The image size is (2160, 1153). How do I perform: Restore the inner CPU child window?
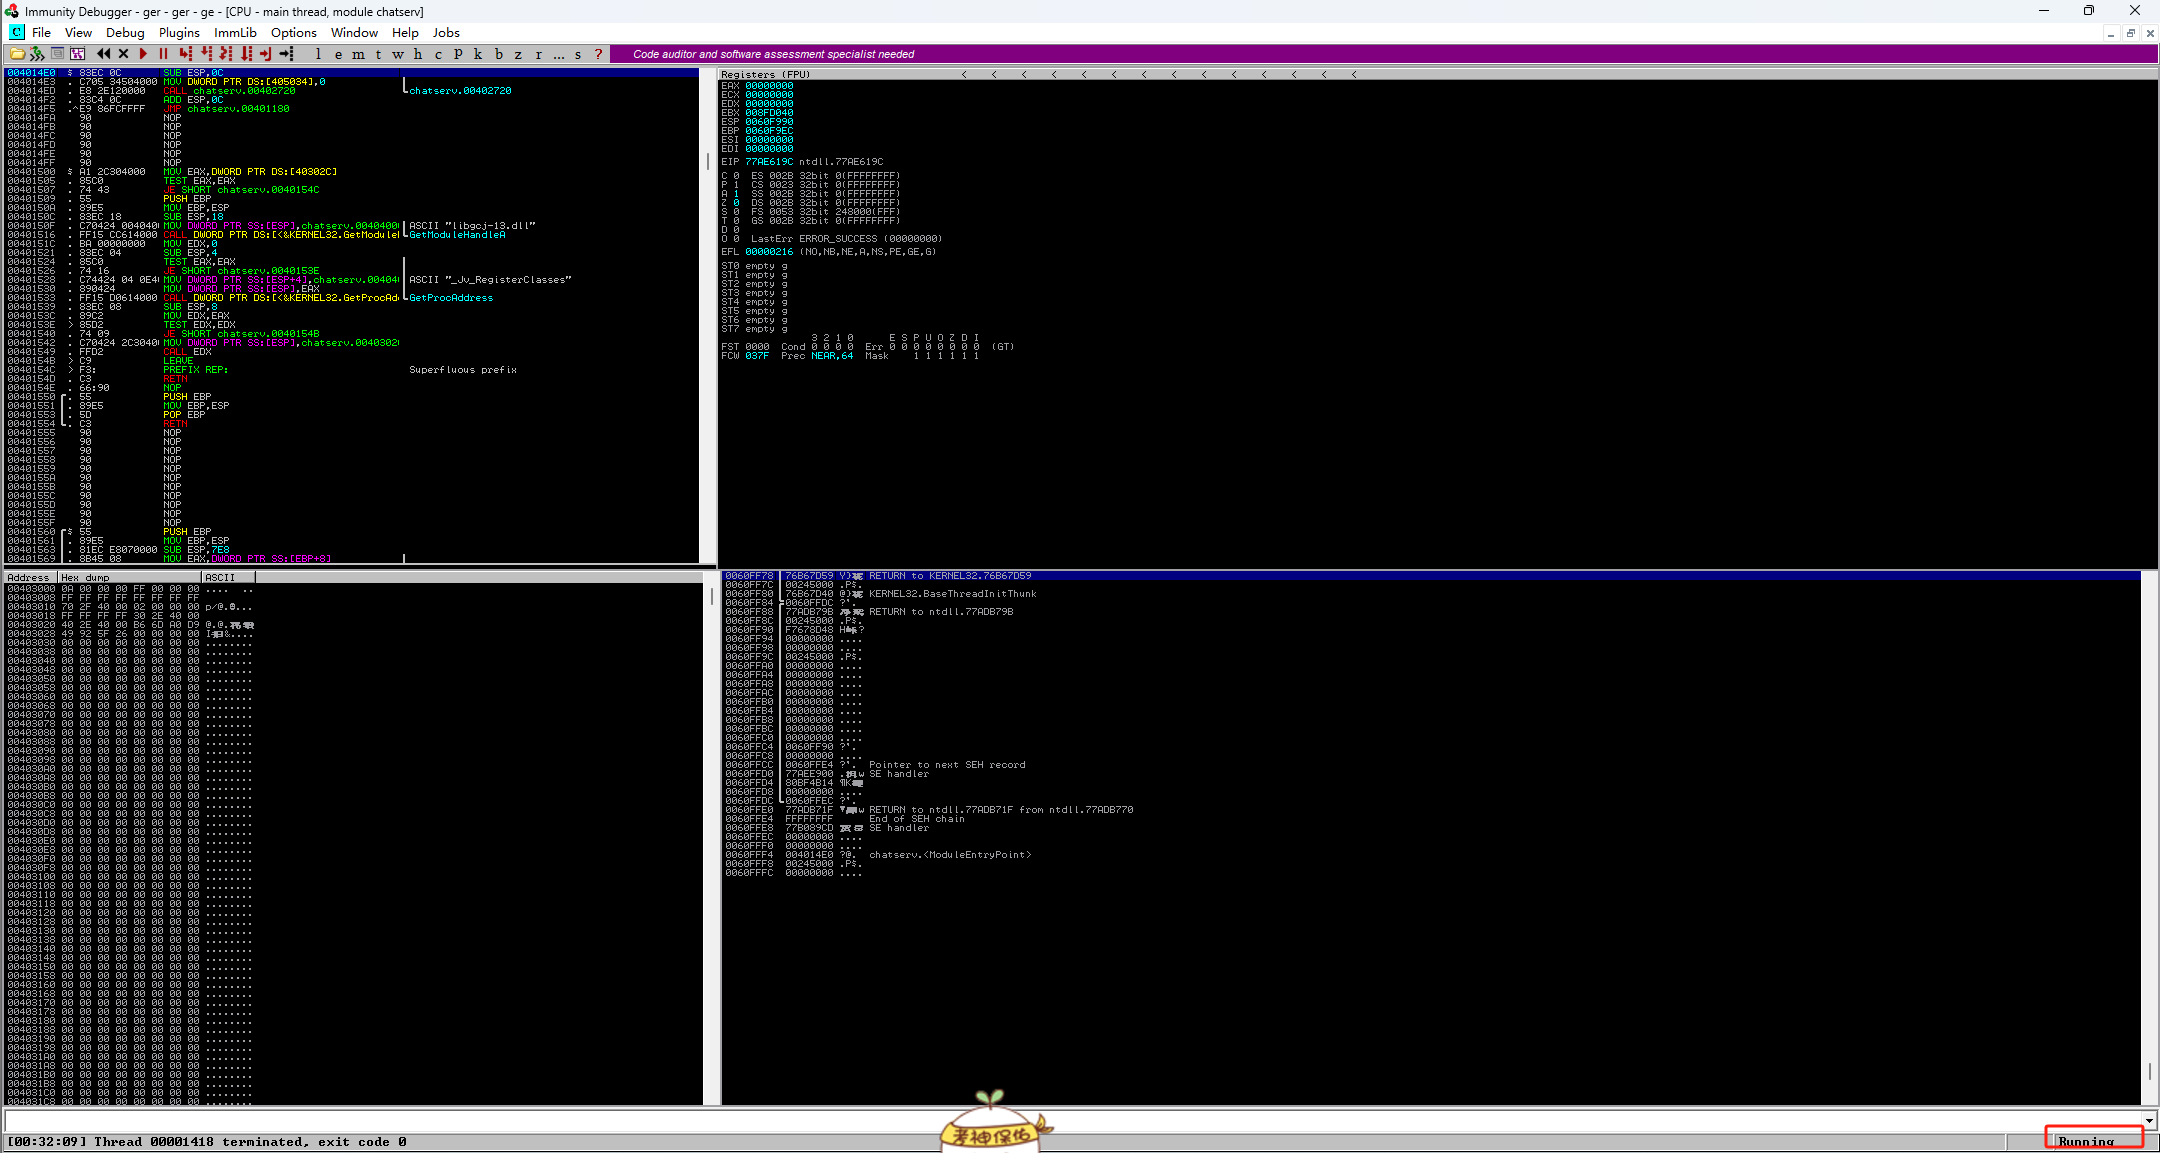[x=2130, y=33]
